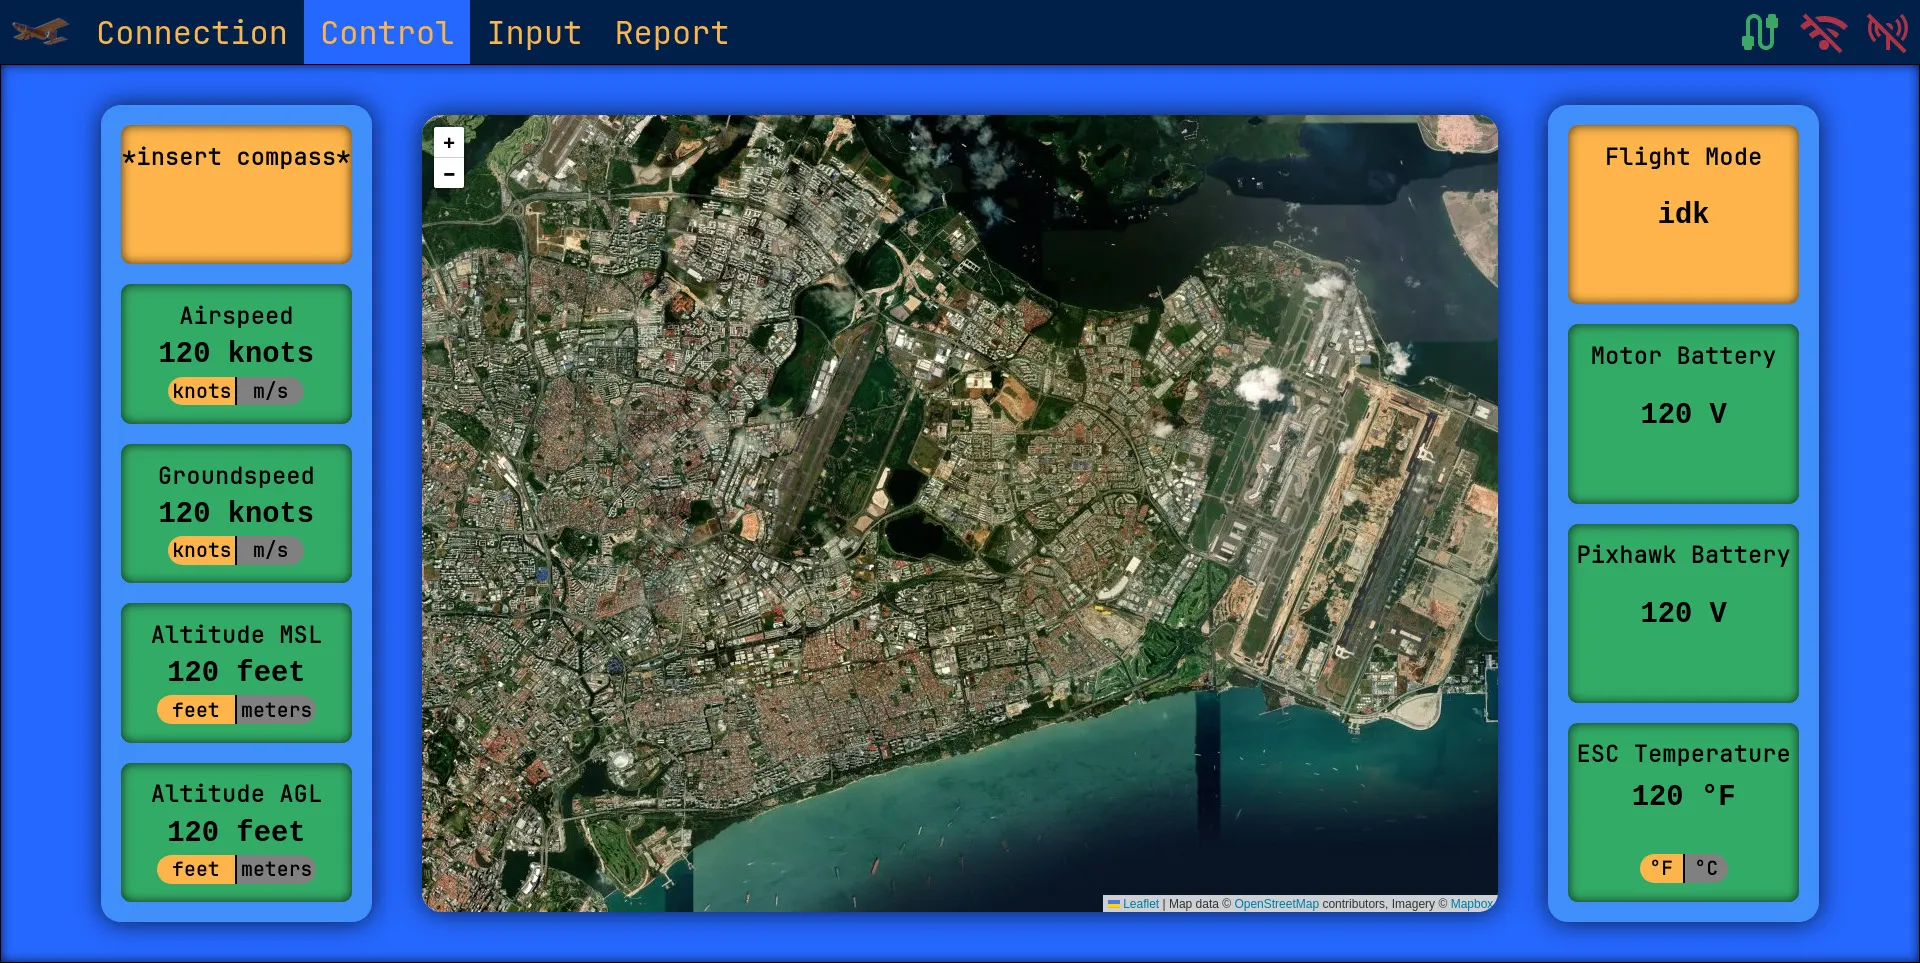Open the Connection tab
This screenshot has width=1920, height=963.
point(192,33)
